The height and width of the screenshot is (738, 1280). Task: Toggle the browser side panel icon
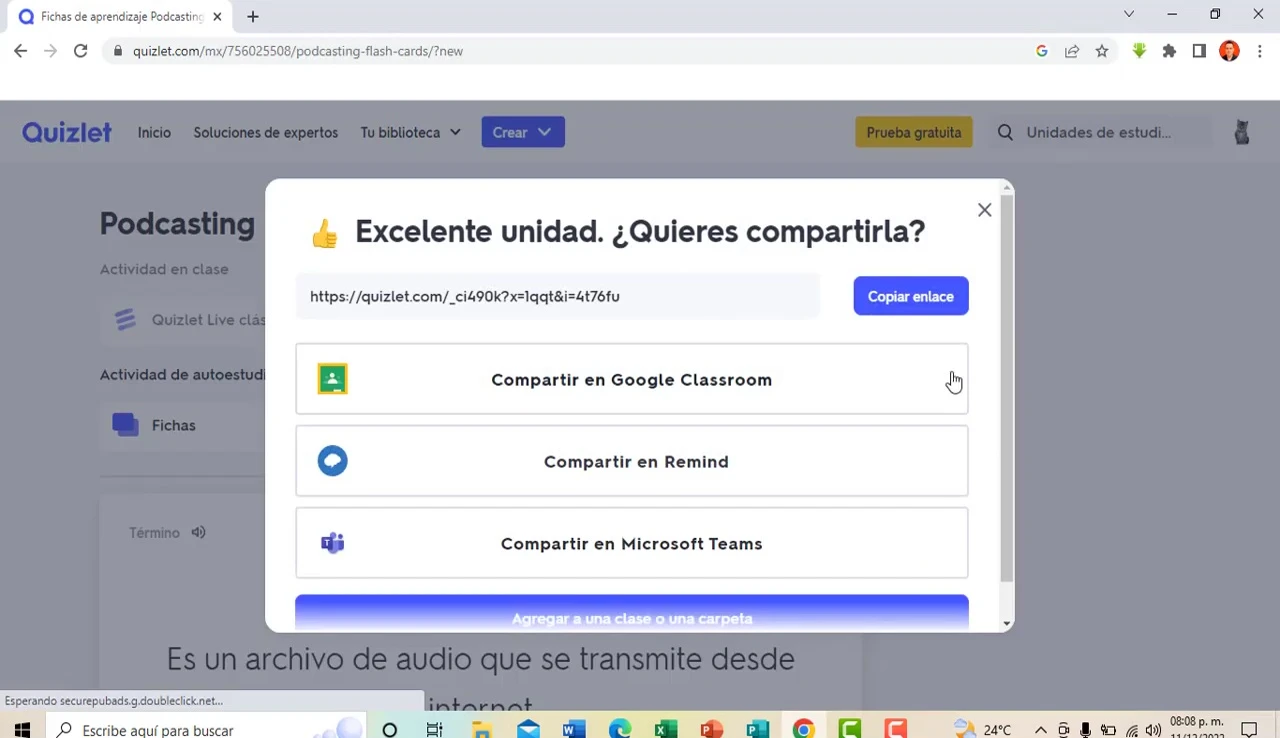[1199, 51]
